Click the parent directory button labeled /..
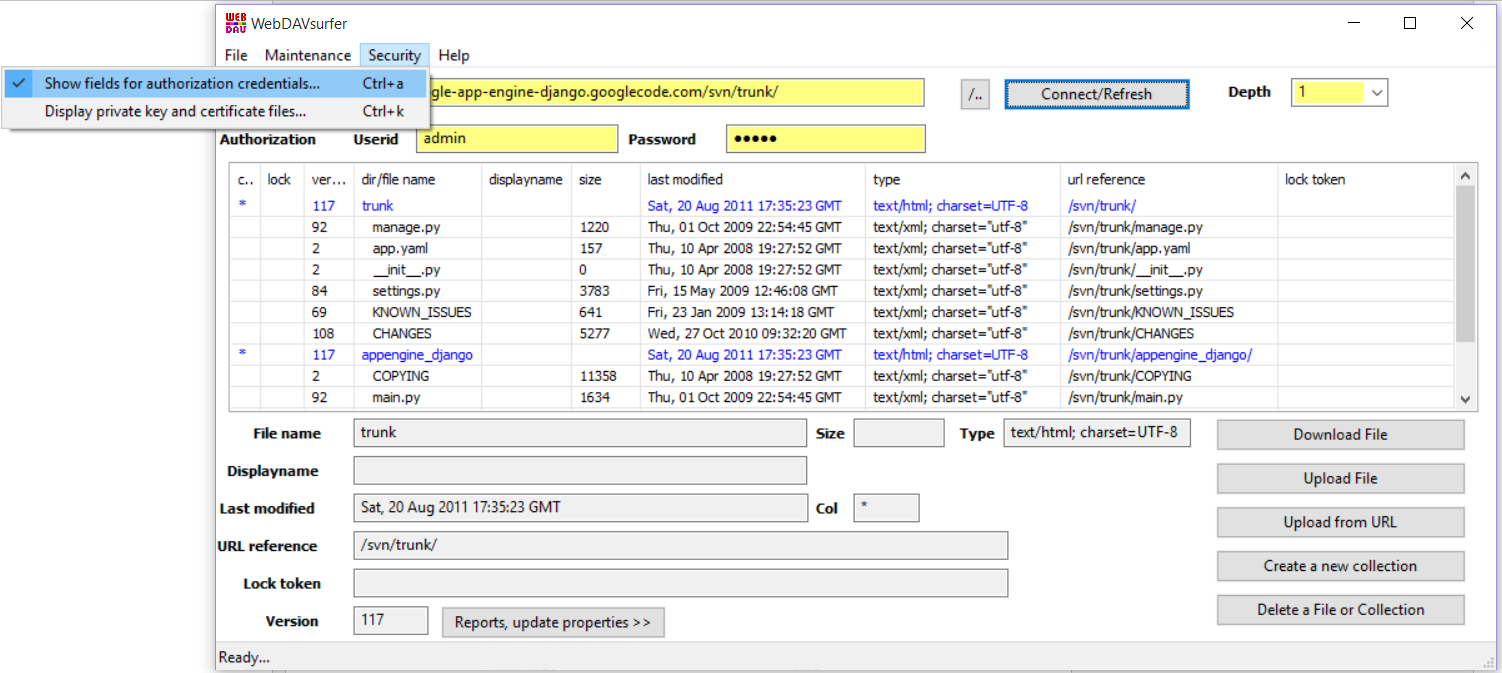This screenshot has height=673, width=1502. (974, 93)
